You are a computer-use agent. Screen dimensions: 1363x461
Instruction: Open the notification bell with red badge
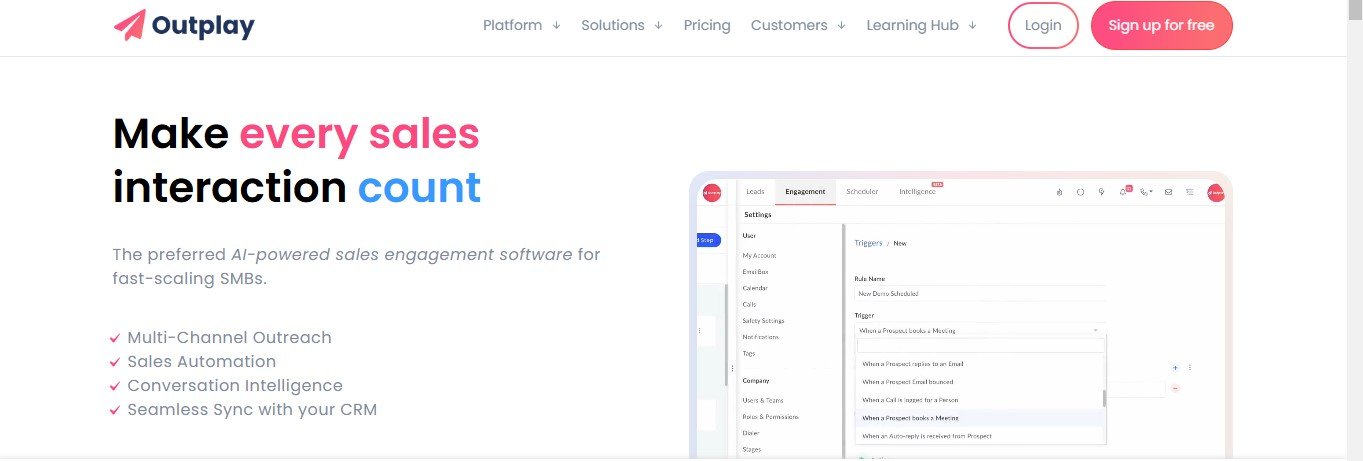tap(1124, 192)
